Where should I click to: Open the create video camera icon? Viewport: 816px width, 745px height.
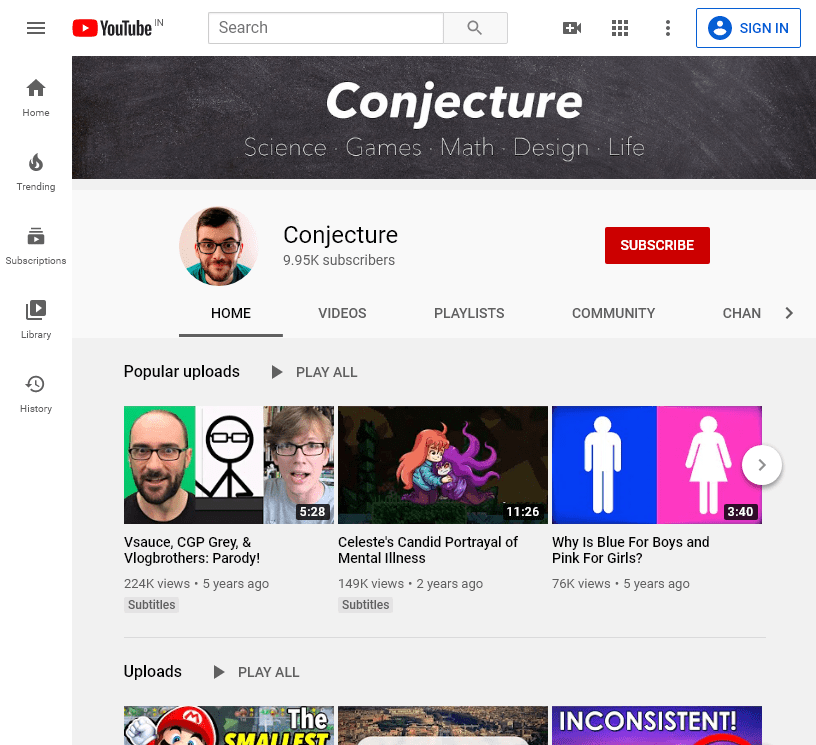[x=572, y=28]
